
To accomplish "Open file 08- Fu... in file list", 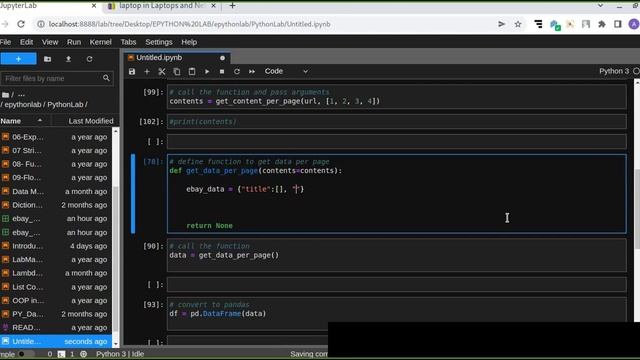I will [56, 164].
